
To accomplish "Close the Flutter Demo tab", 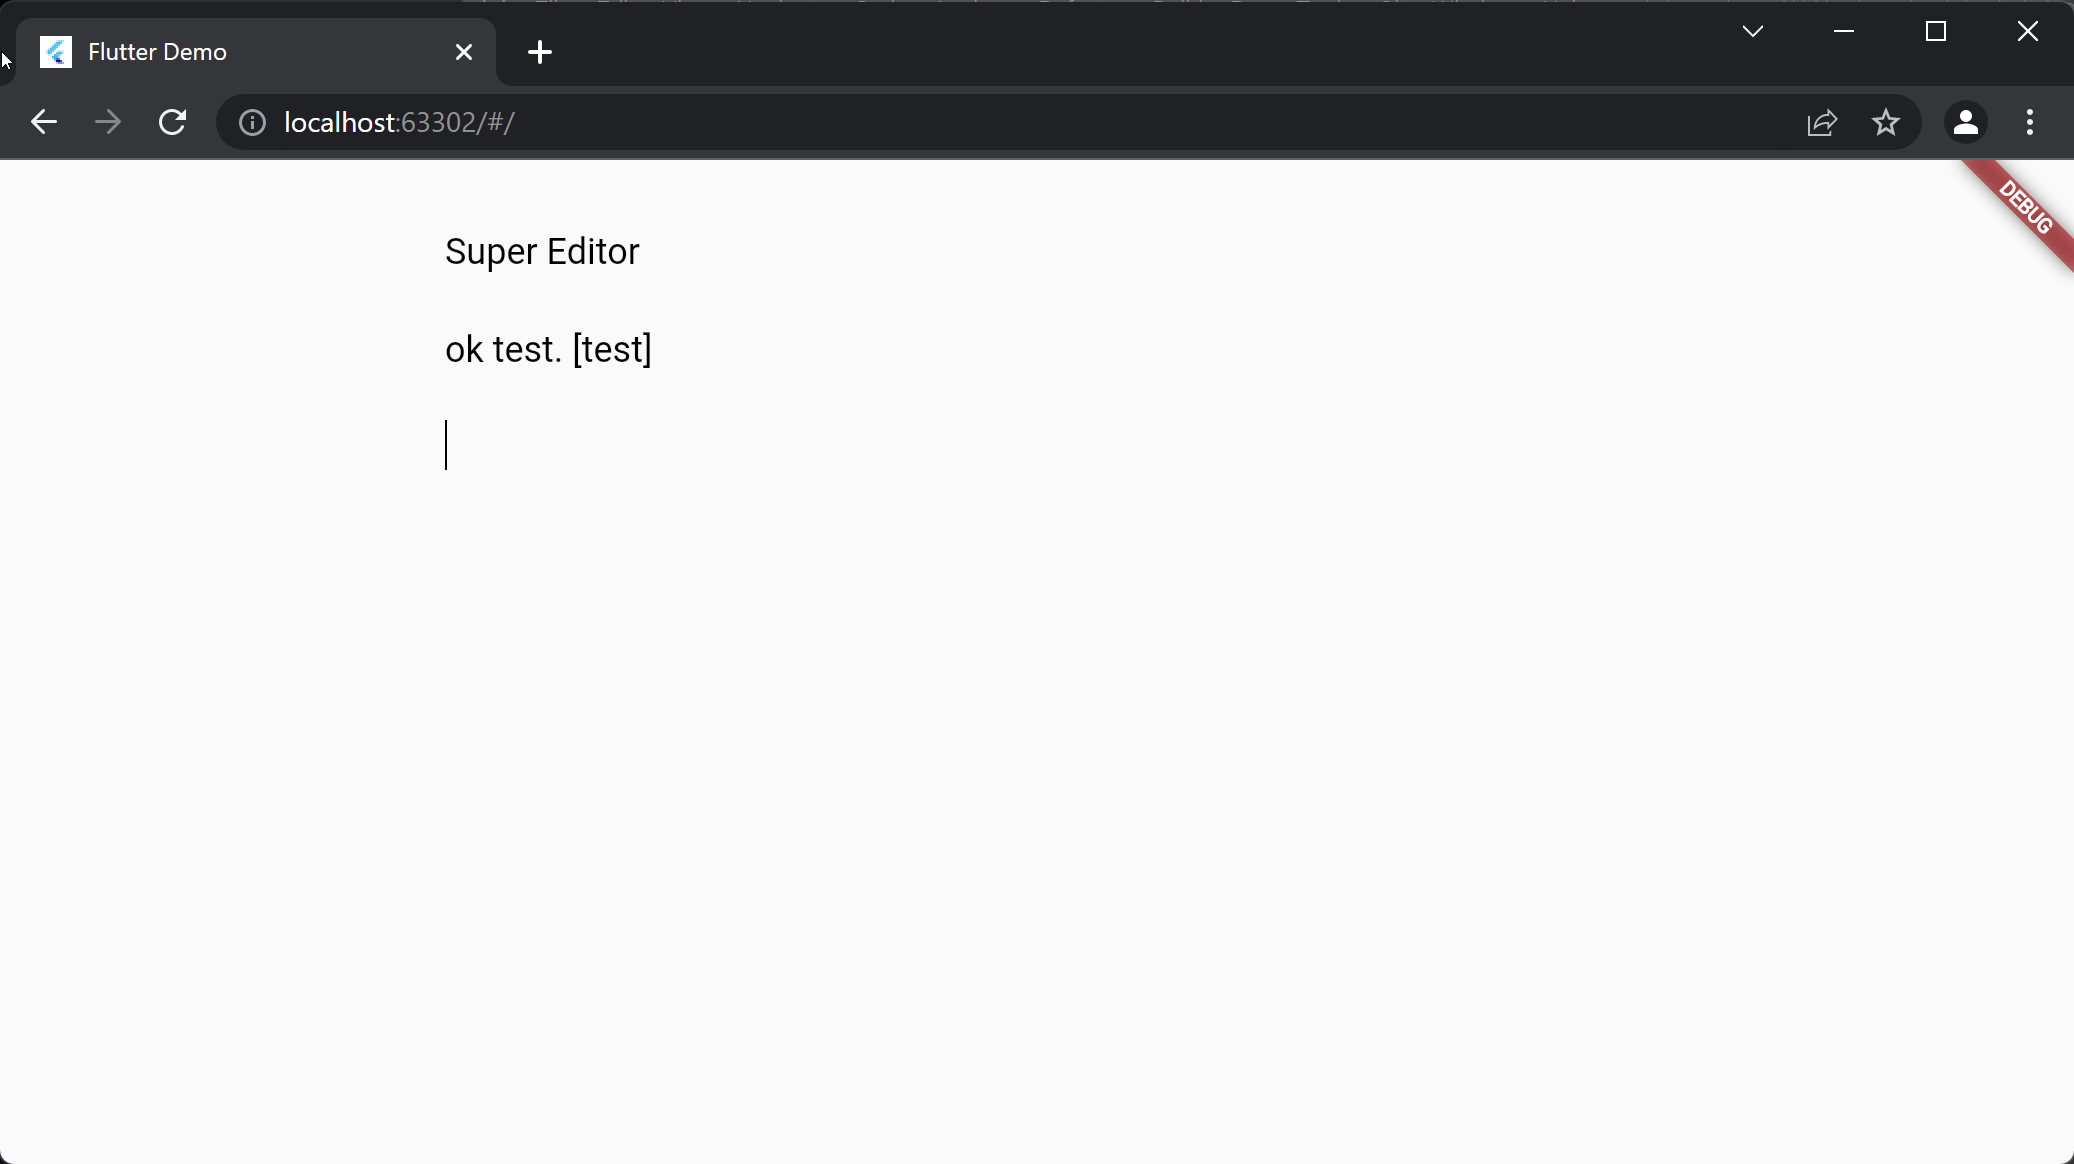I will 464,51.
